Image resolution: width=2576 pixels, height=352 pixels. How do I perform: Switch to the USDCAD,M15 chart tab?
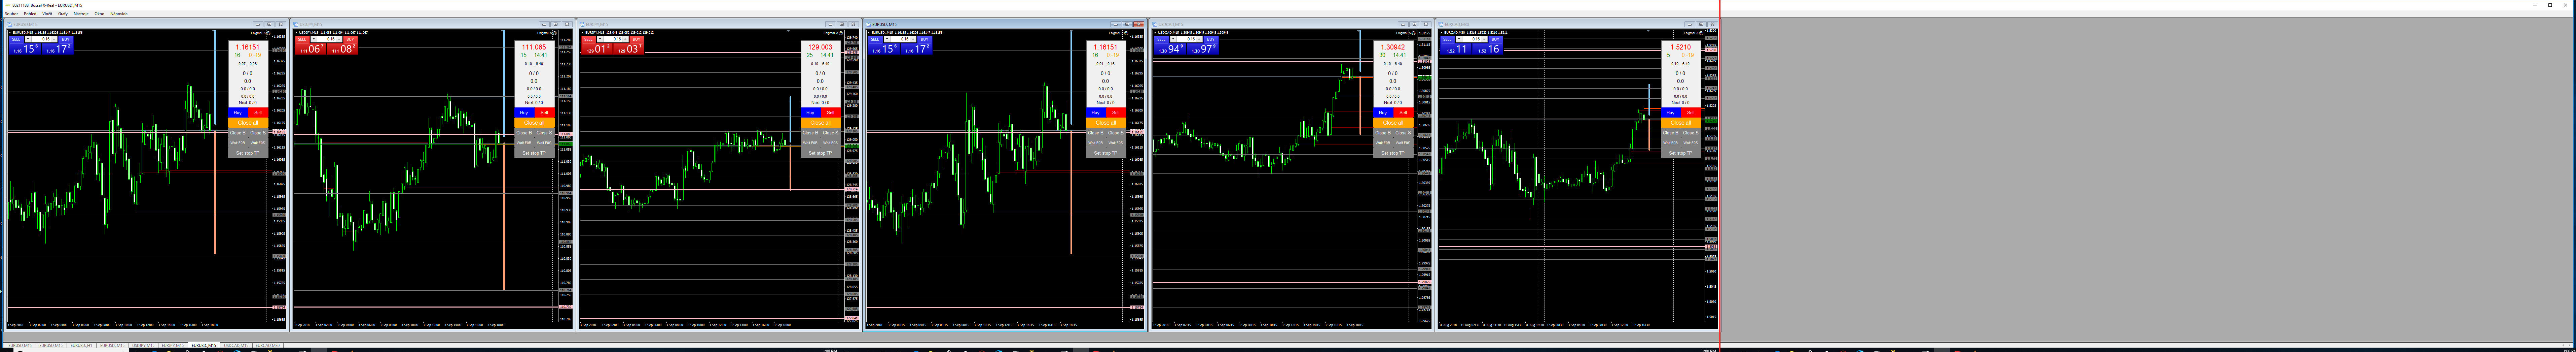pos(236,345)
